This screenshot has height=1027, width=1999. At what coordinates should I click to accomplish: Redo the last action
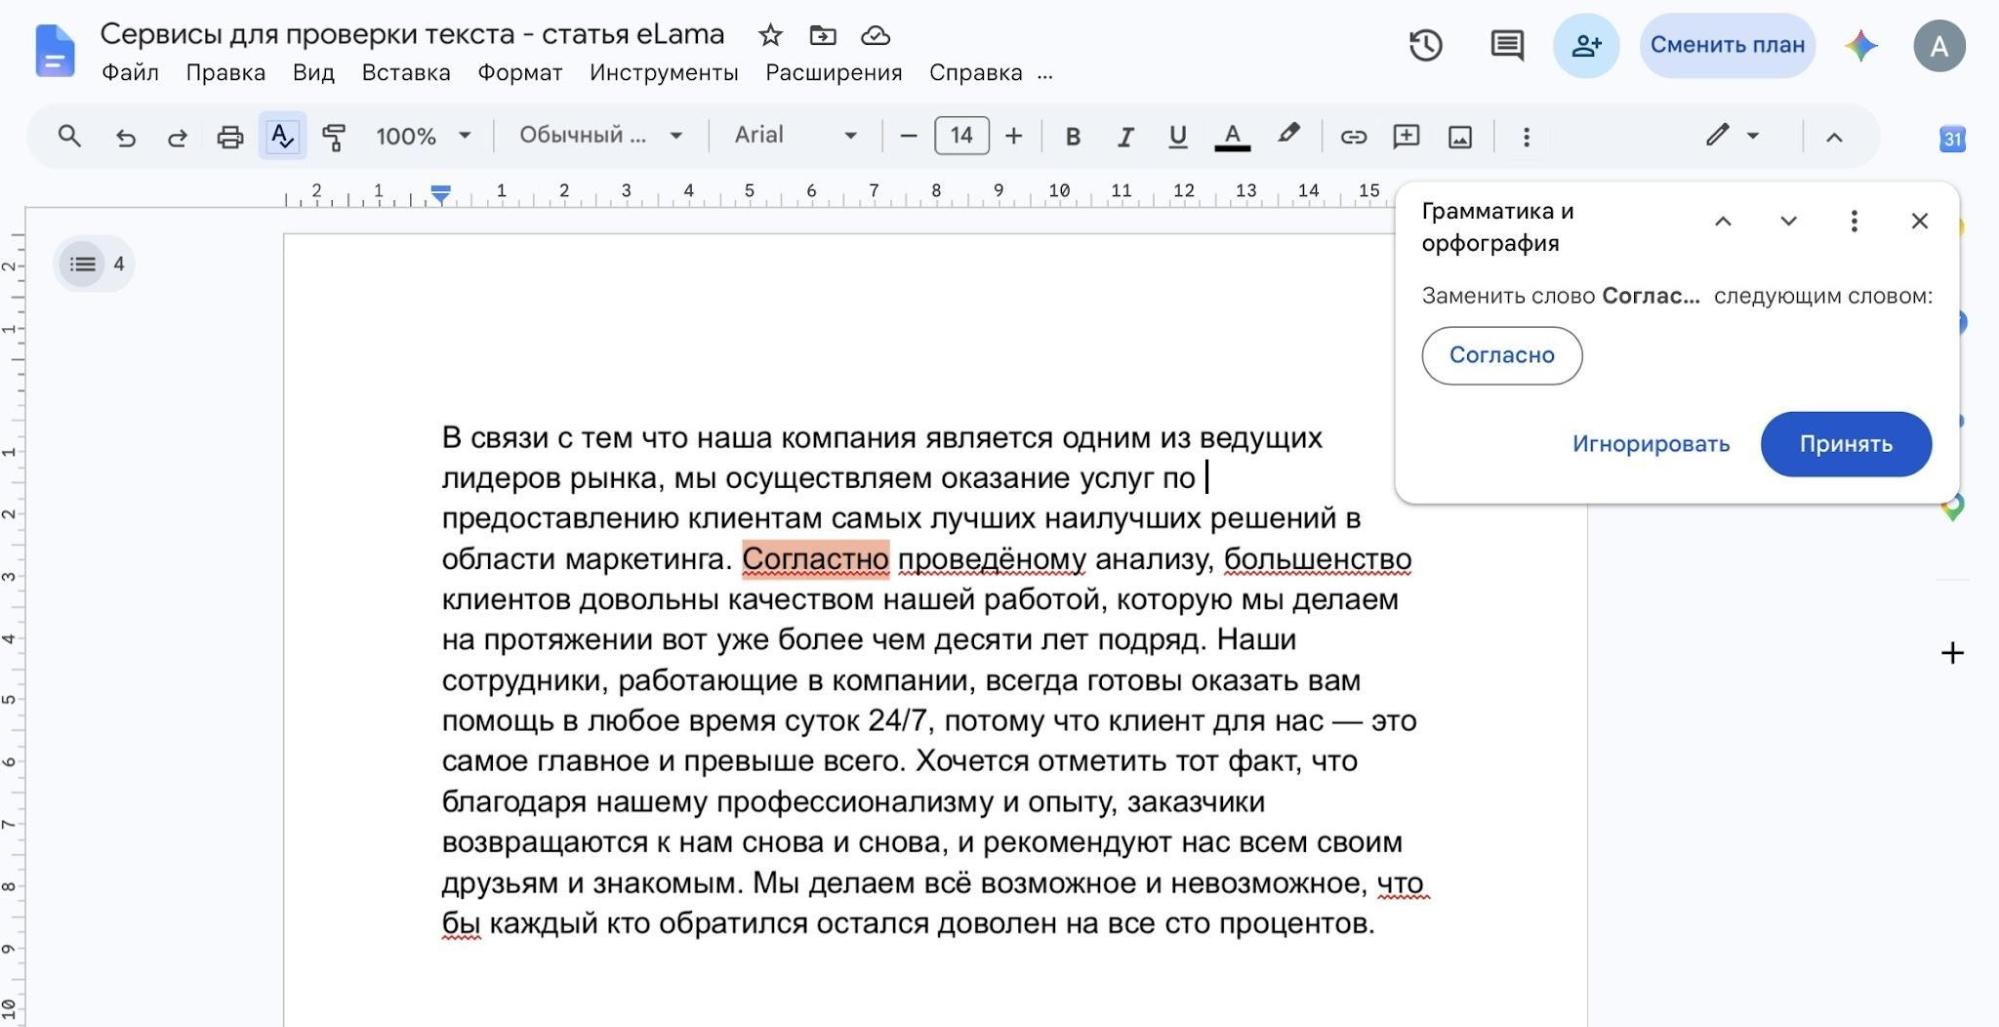pos(177,136)
